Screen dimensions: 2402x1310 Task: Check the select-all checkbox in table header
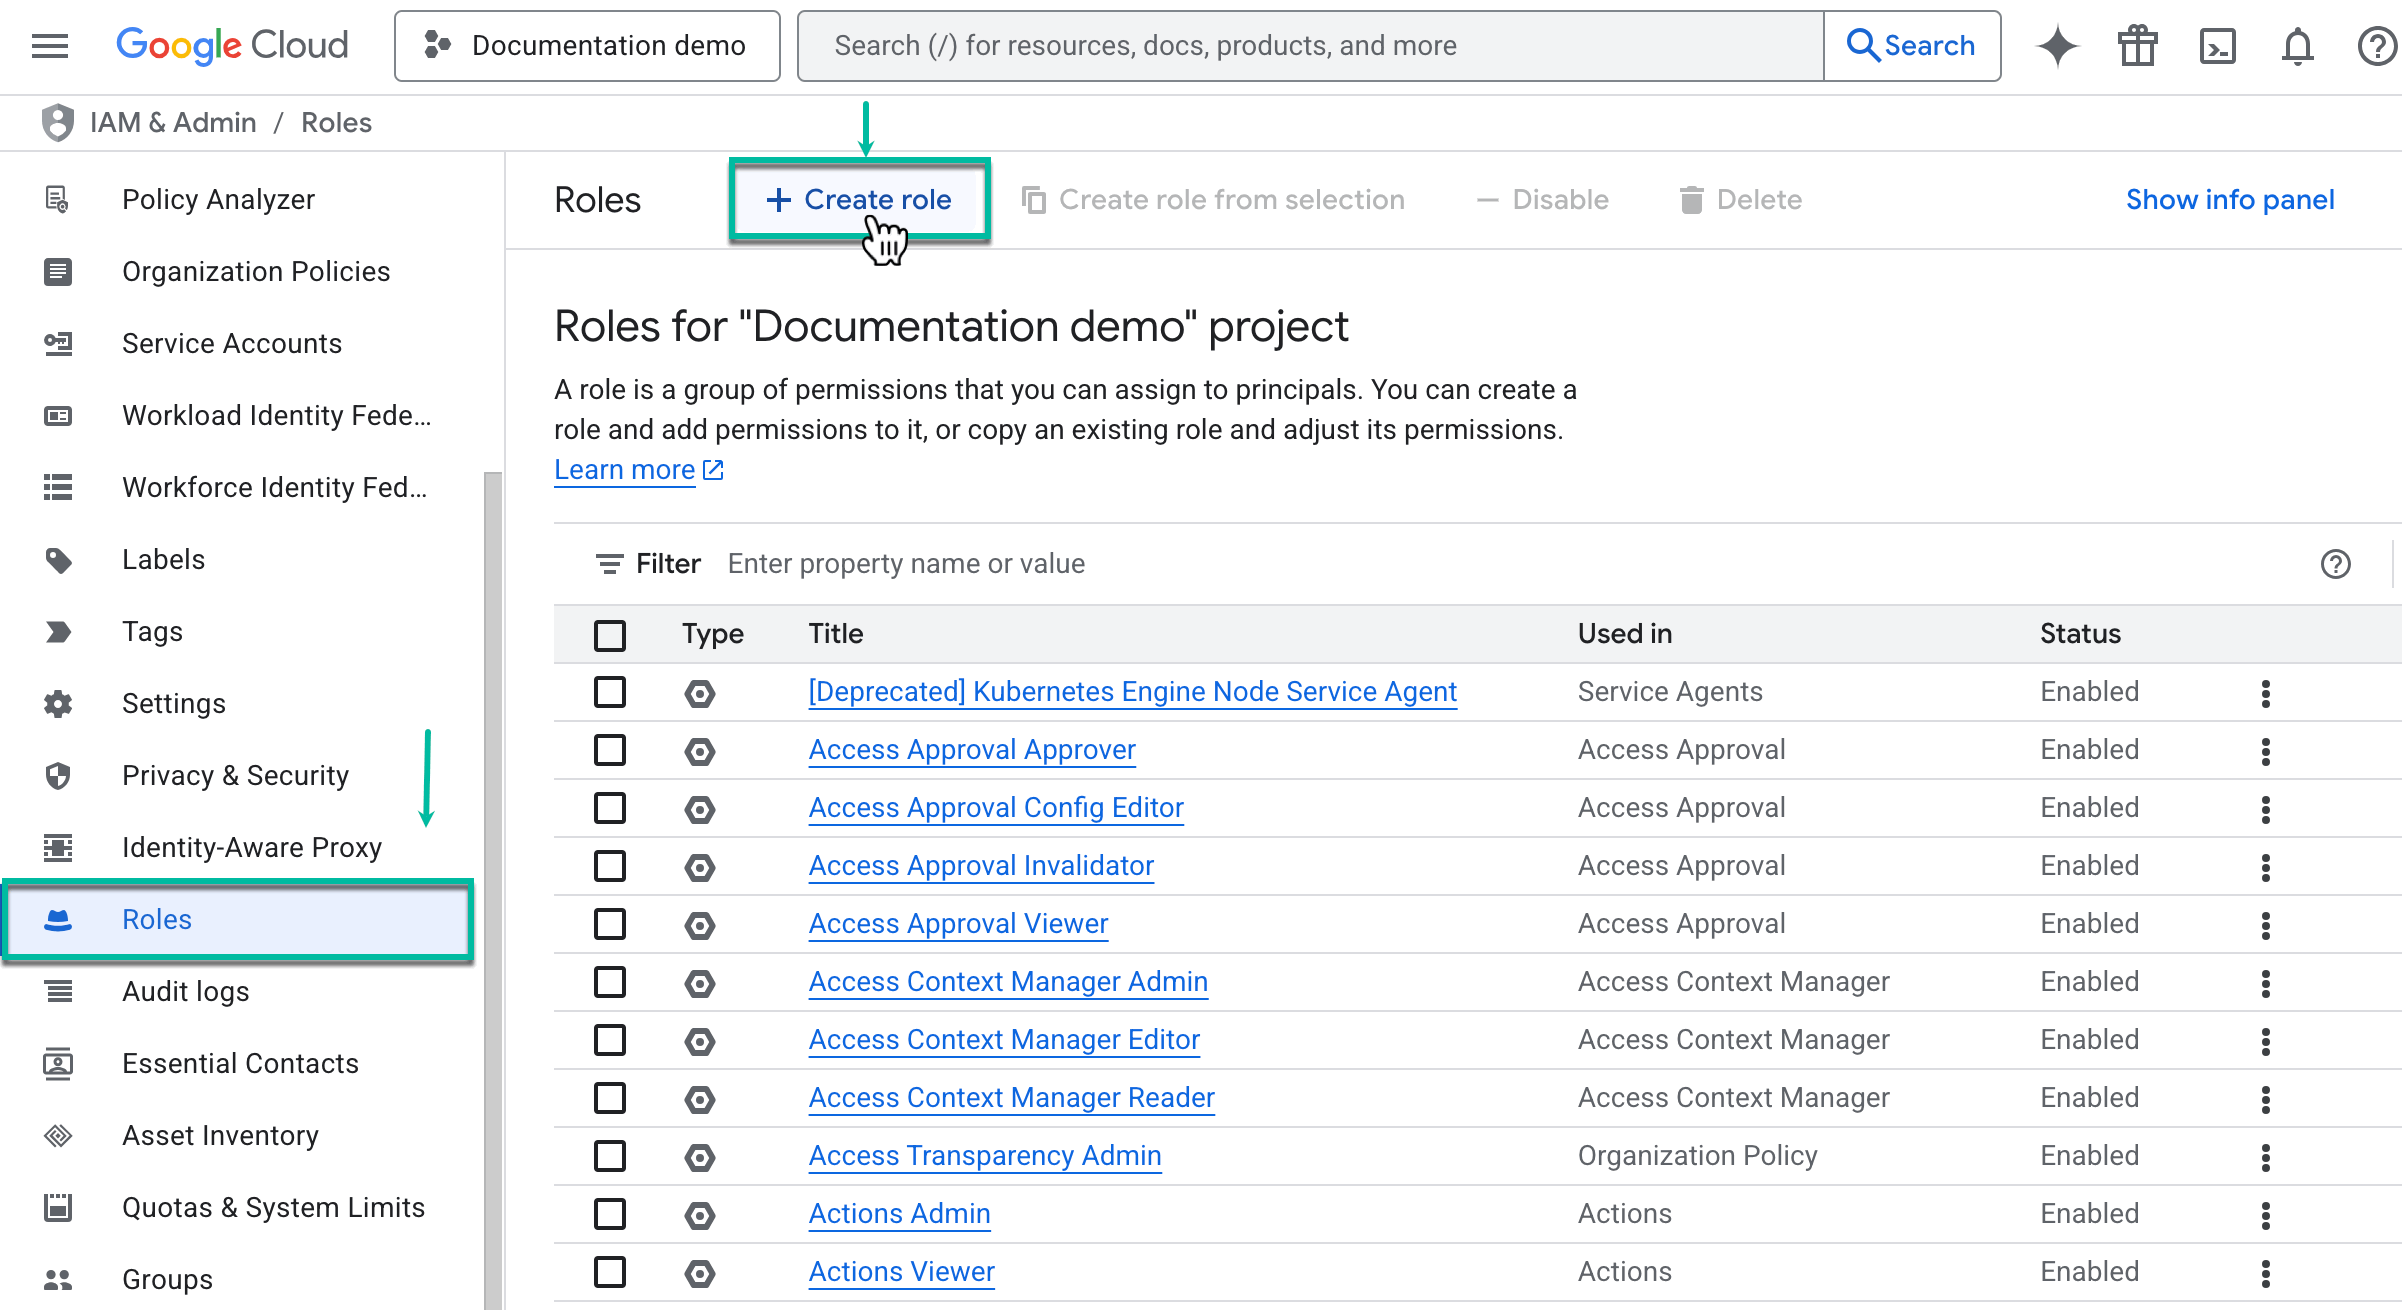point(610,634)
